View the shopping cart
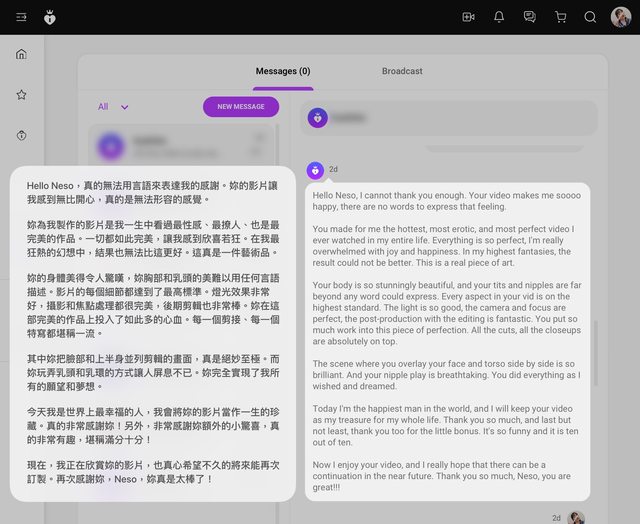Screen dimensions: 640x524 pos(560,17)
